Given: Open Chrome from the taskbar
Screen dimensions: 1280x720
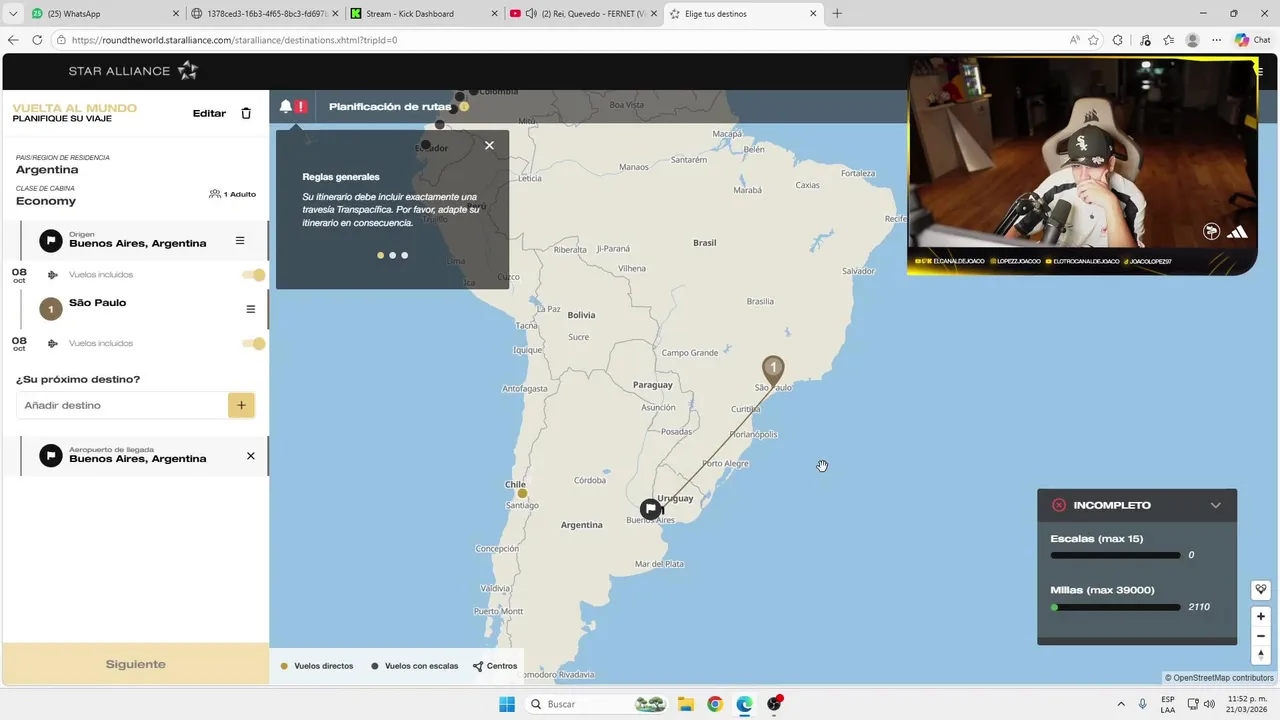Looking at the screenshot, I should coord(715,704).
